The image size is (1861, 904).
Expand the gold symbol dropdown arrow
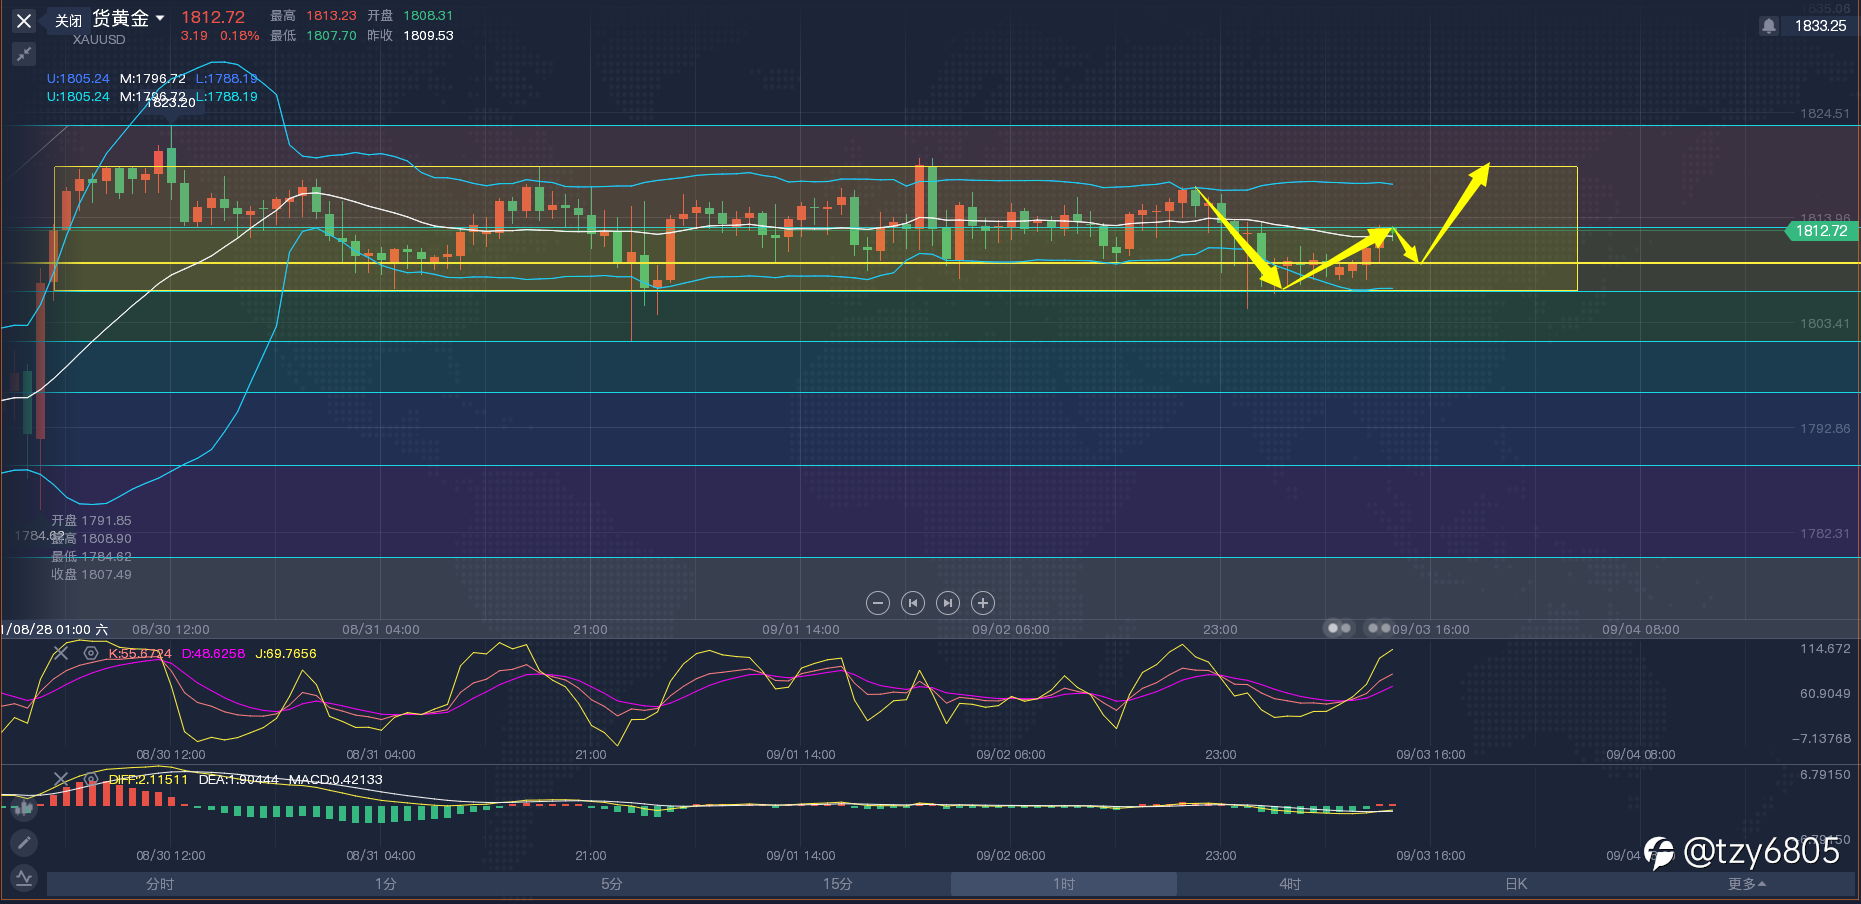(160, 19)
